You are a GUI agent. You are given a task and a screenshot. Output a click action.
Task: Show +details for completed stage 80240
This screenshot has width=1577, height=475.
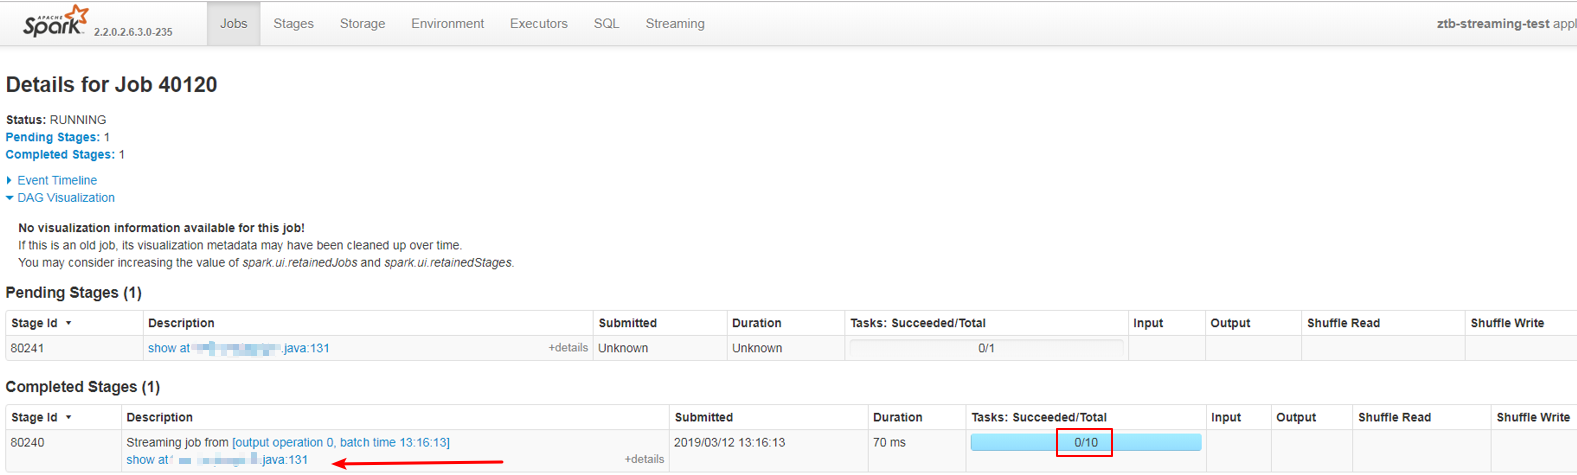(x=644, y=459)
